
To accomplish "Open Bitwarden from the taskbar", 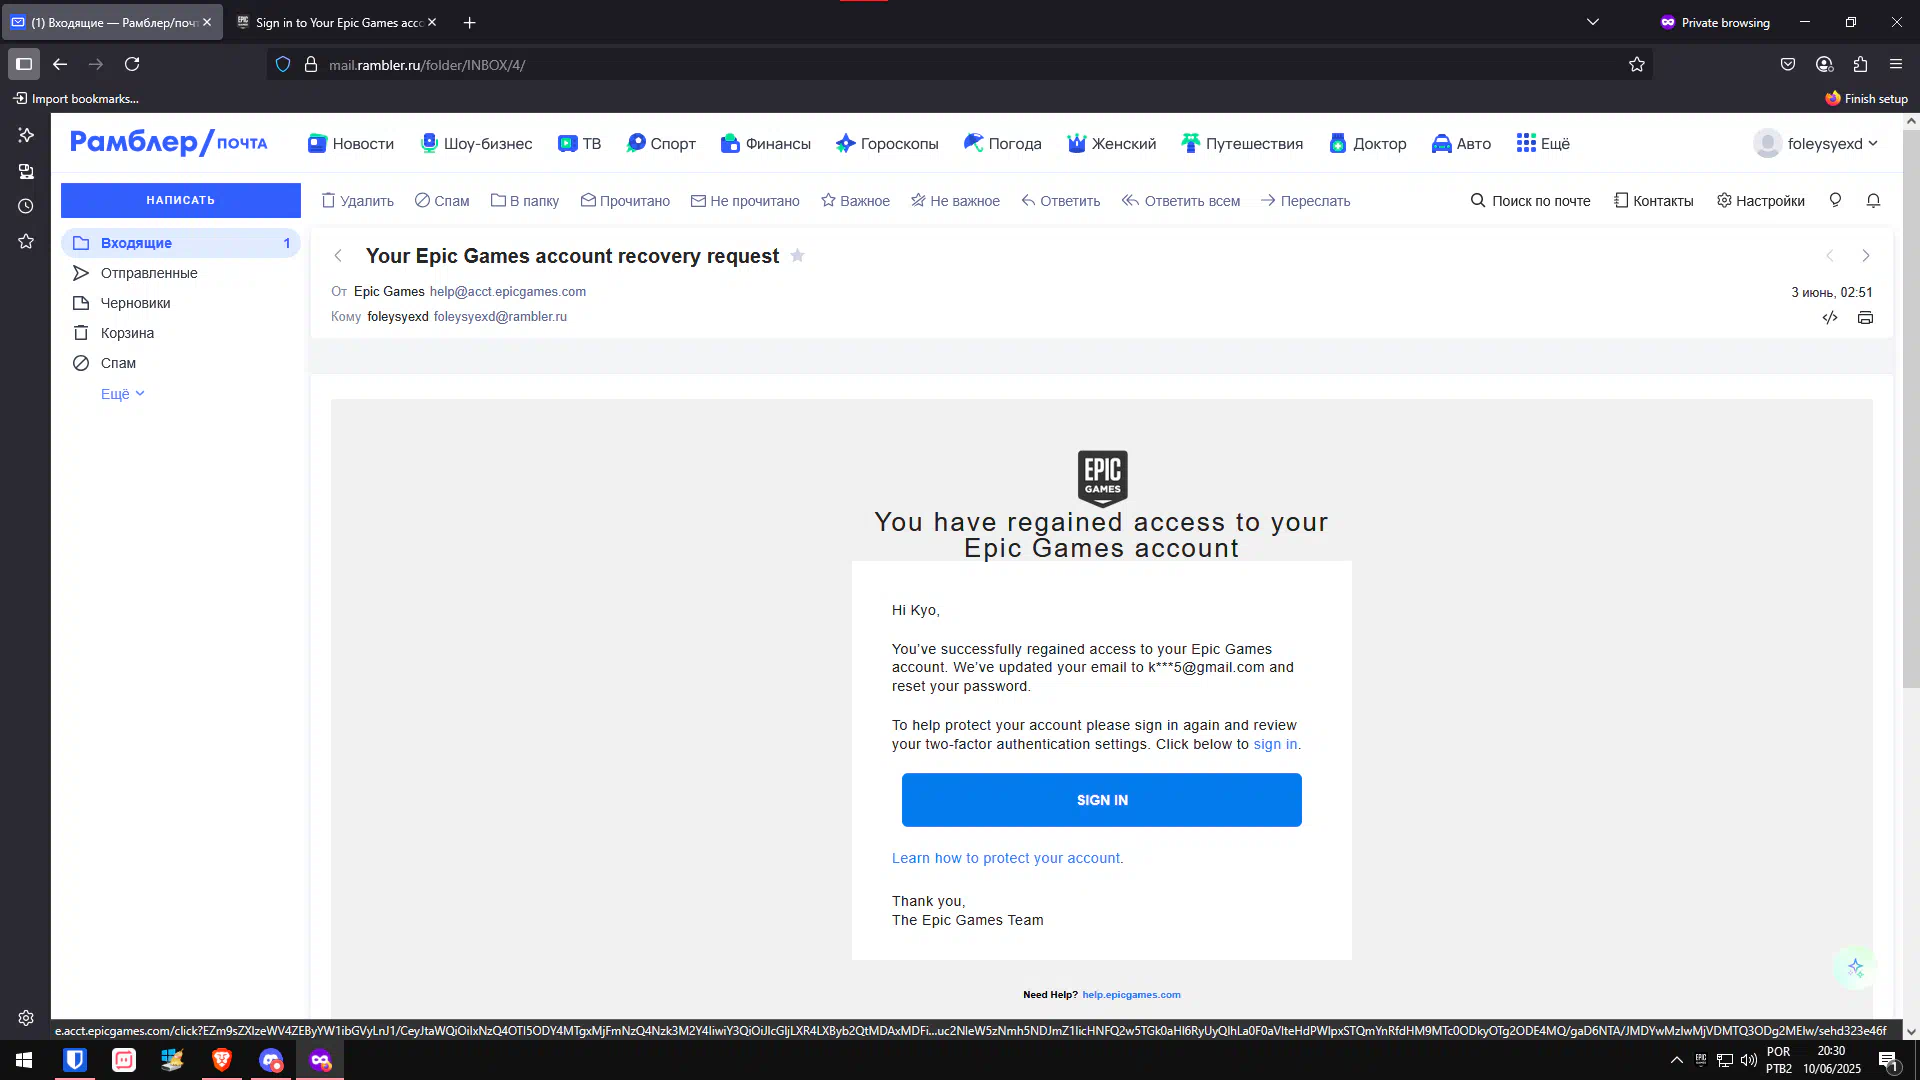I will (75, 1060).
